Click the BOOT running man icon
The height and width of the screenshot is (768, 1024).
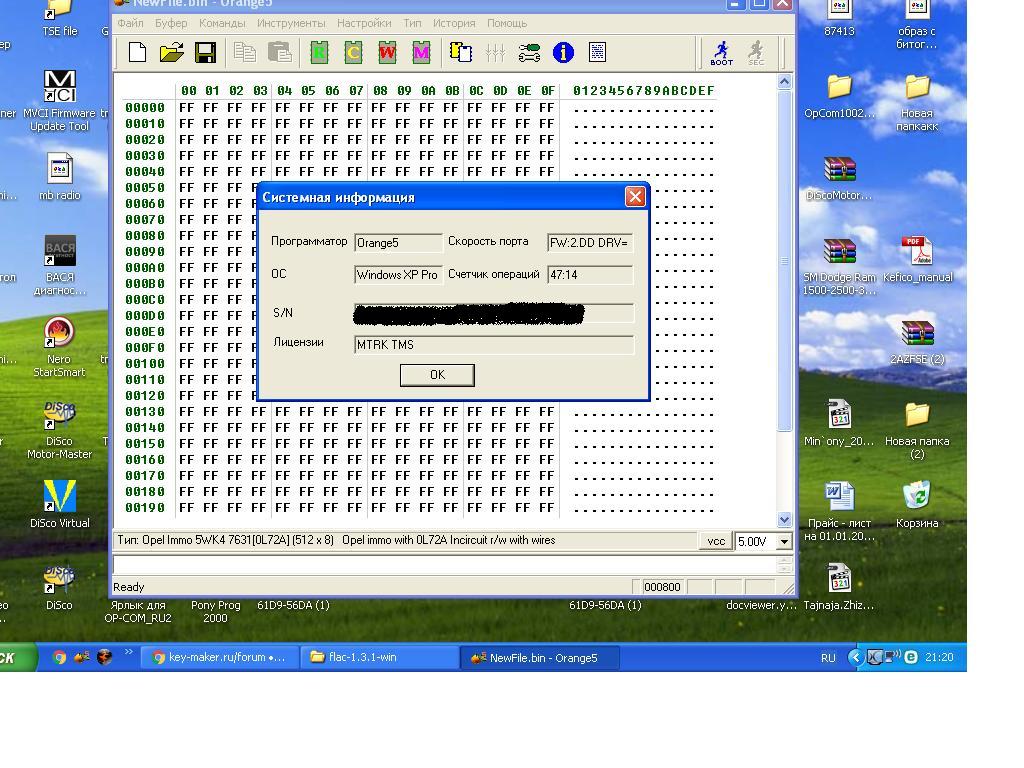pyautogui.click(x=722, y=53)
